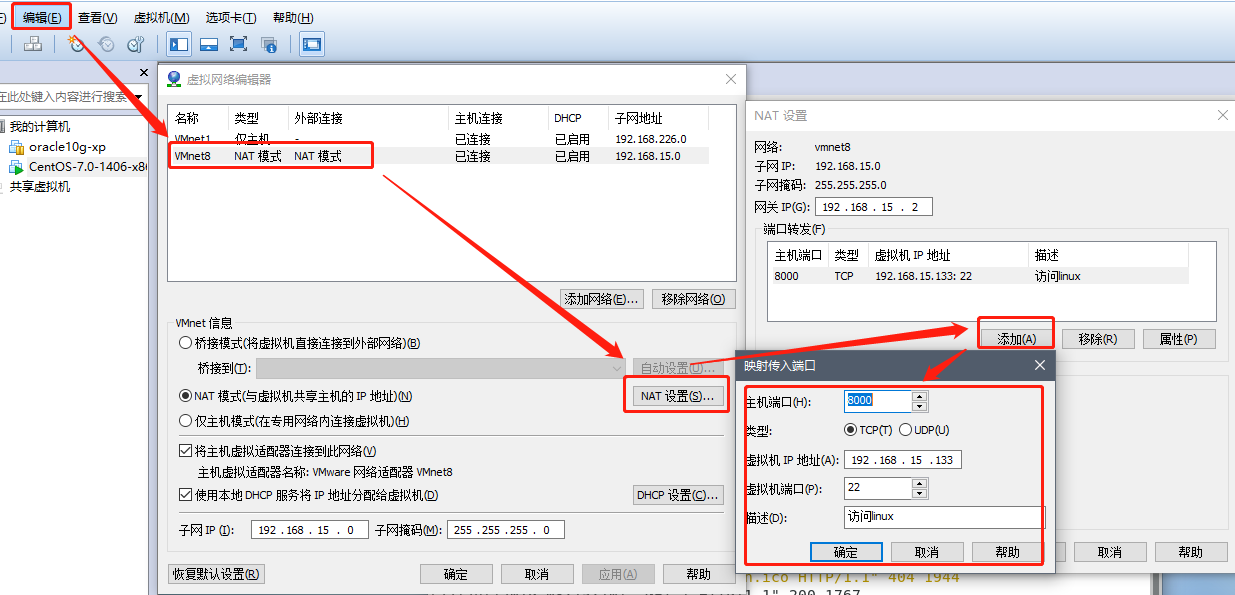Toggle the library sidebar view icon
Screen dimensions: 1235x595
[x=179, y=44]
